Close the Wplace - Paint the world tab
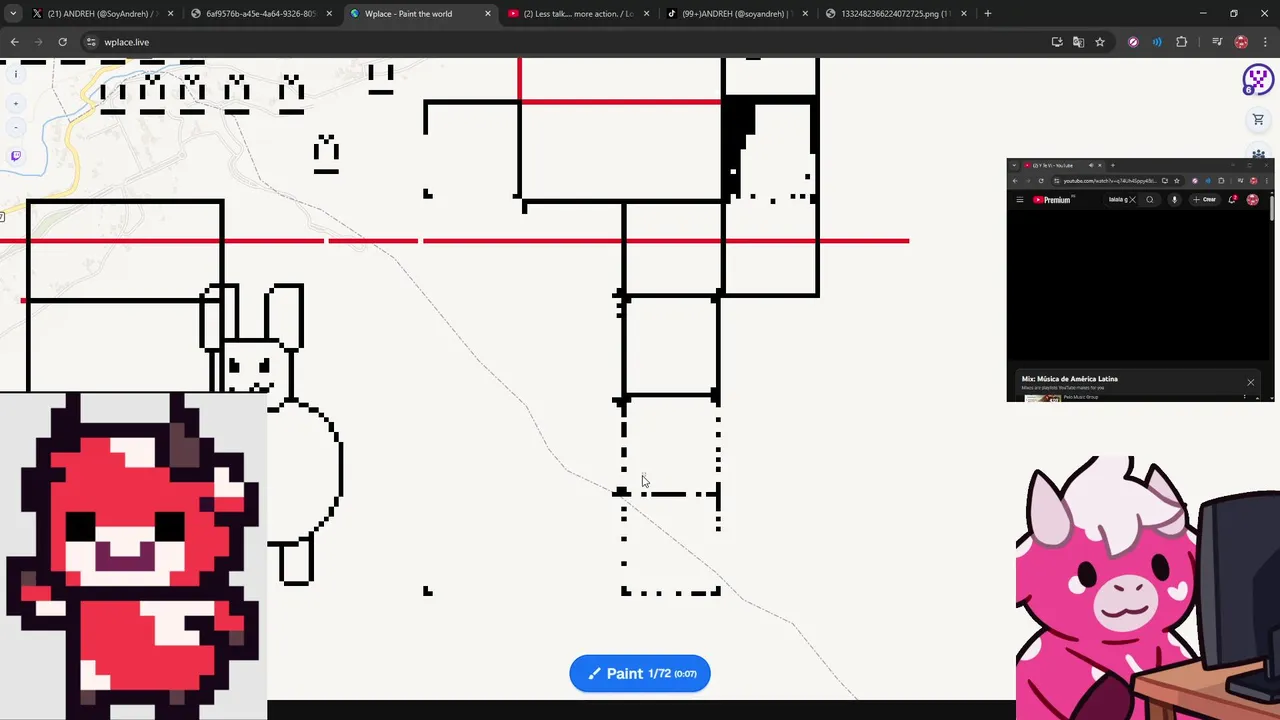1280x720 pixels. coord(488,14)
